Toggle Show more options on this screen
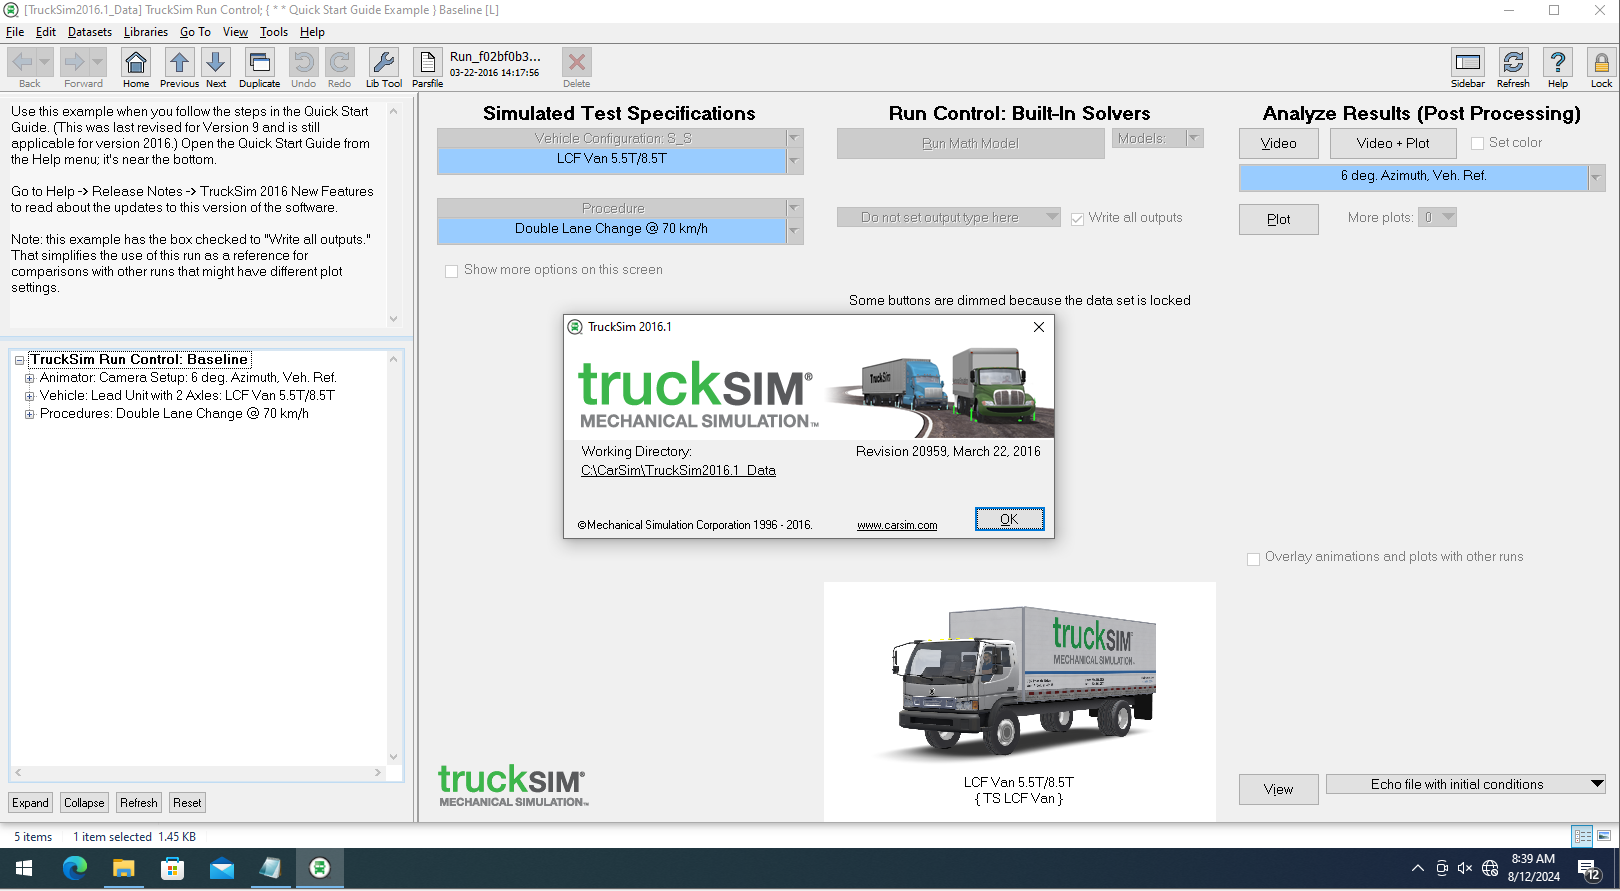 [x=452, y=271]
